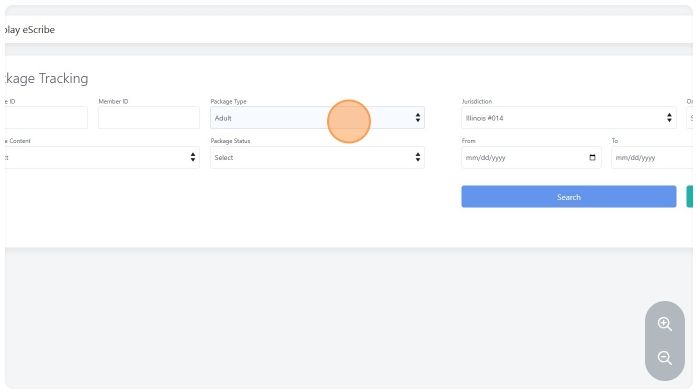Click the blue Search button
The image size is (696, 392).
click(x=569, y=197)
